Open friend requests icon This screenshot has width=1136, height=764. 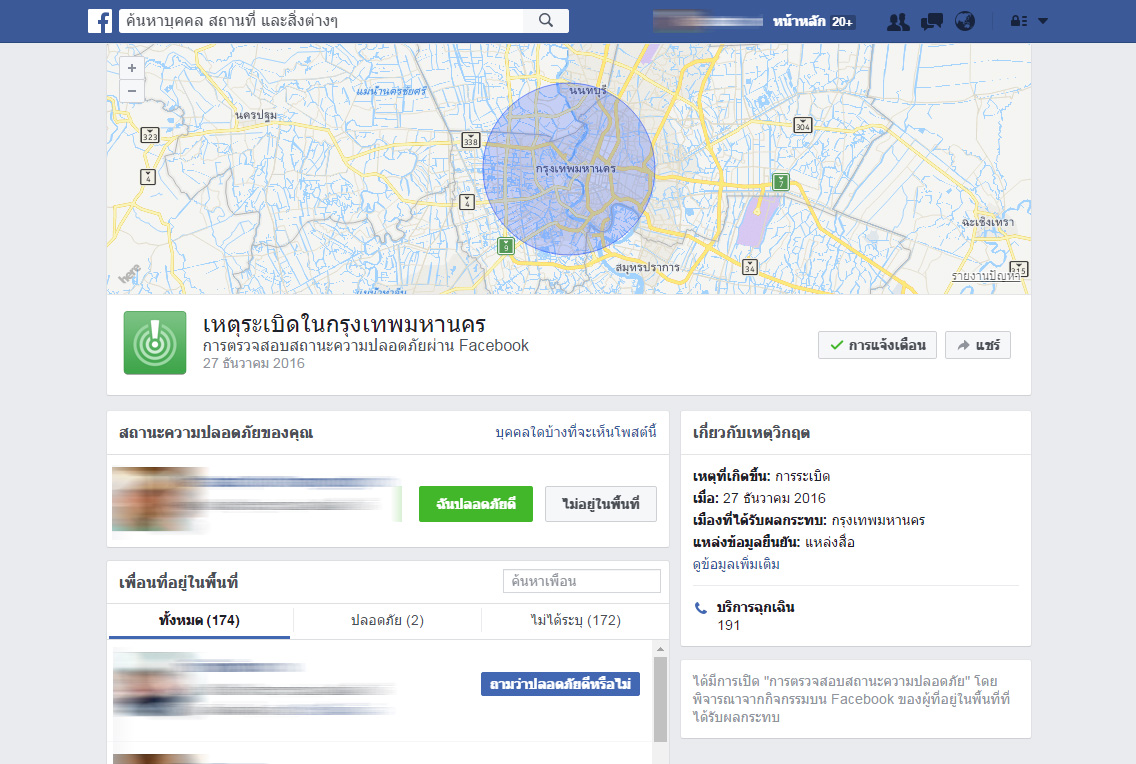point(898,22)
